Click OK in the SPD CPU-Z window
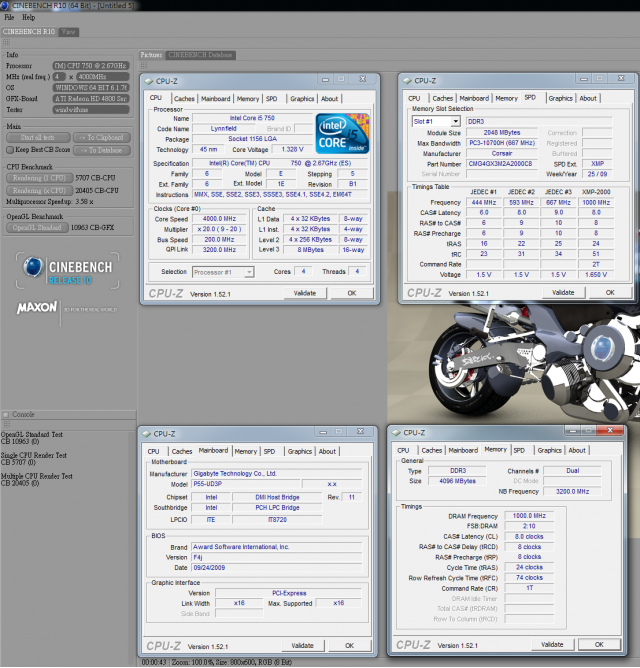Image resolution: width=640 pixels, height=668 pixels. tap(610, 293)
